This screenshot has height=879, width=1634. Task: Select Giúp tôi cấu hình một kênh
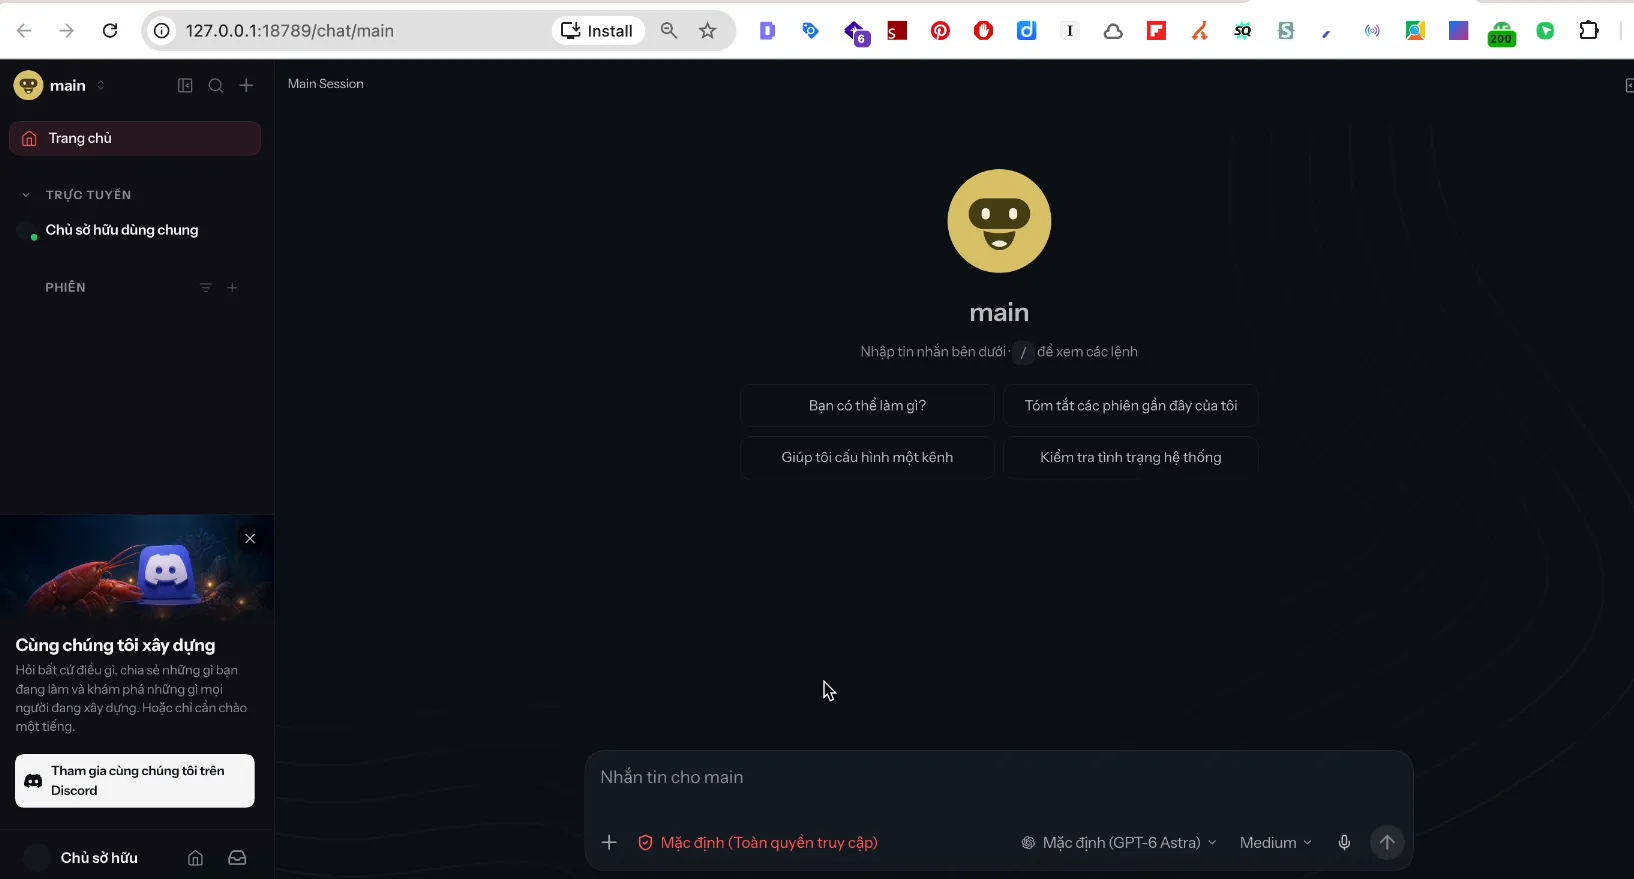tap(867, 458)
